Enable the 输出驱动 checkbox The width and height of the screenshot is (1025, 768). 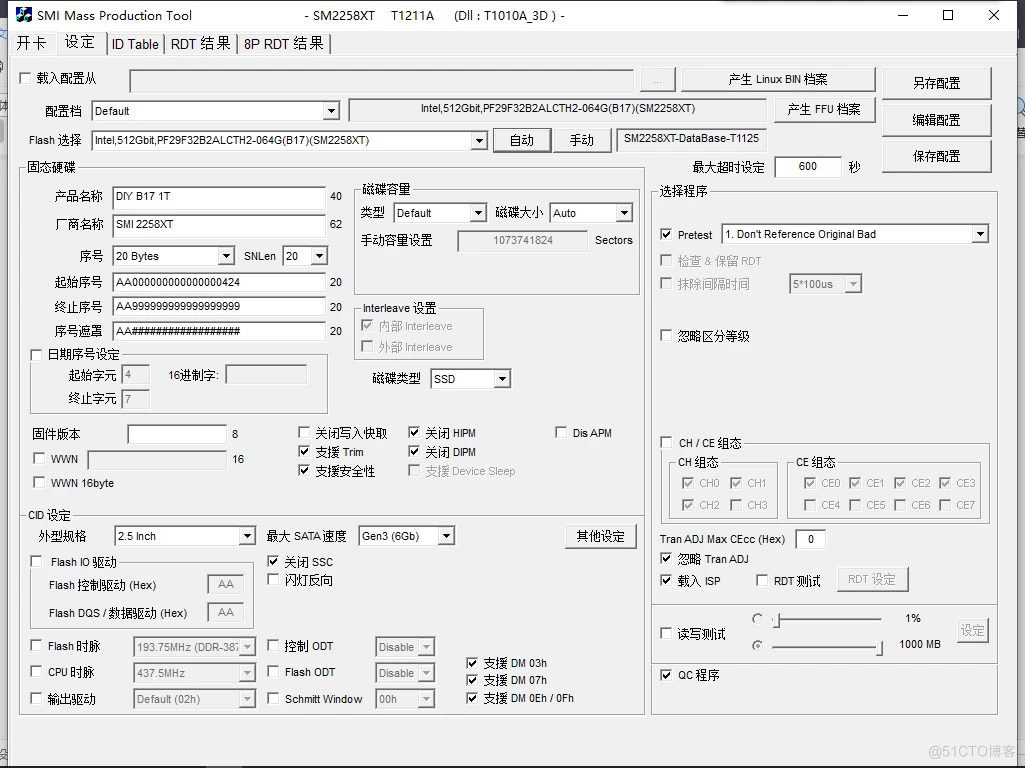[x=37, y=699]
